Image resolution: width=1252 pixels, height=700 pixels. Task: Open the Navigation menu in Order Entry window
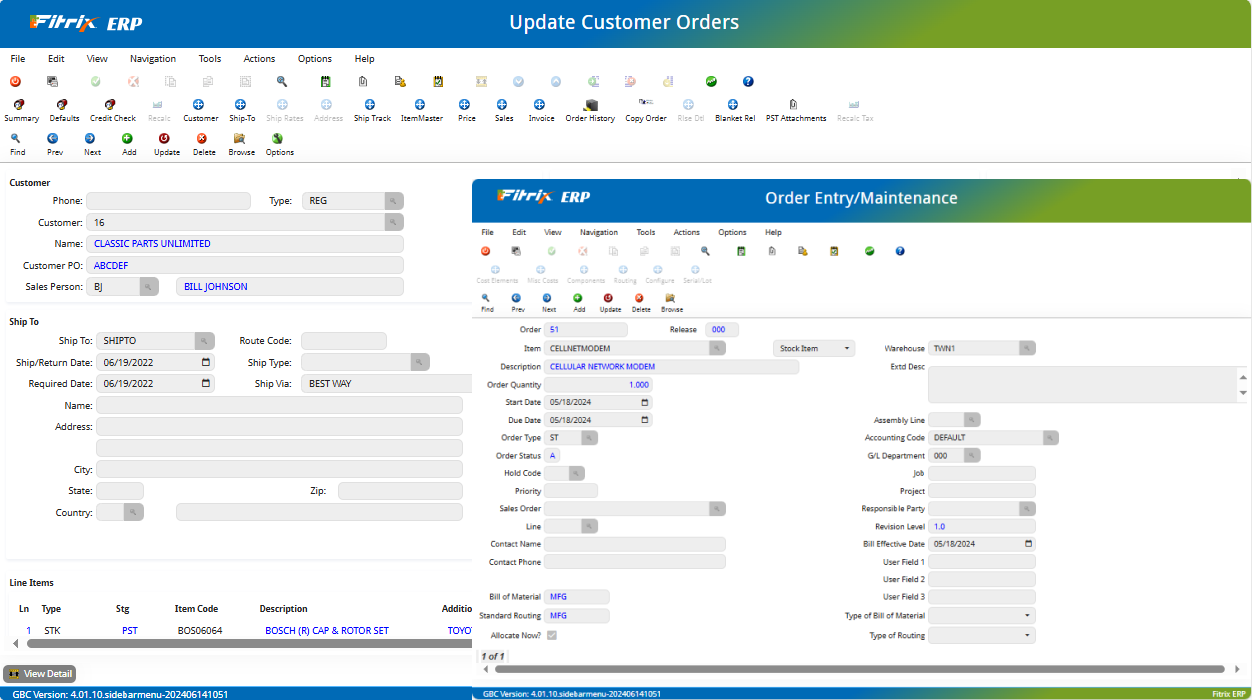coord(598,232)
